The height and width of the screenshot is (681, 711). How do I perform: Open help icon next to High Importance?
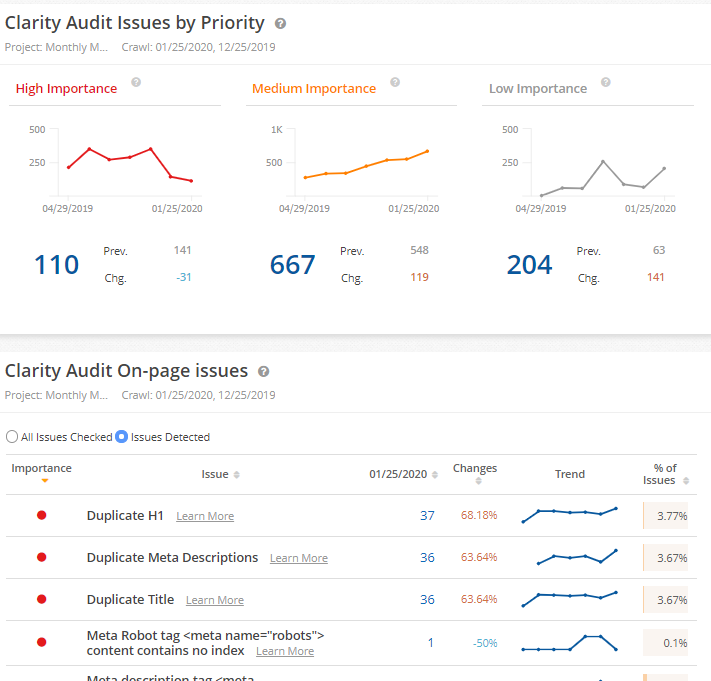click(x=136, y=82)
